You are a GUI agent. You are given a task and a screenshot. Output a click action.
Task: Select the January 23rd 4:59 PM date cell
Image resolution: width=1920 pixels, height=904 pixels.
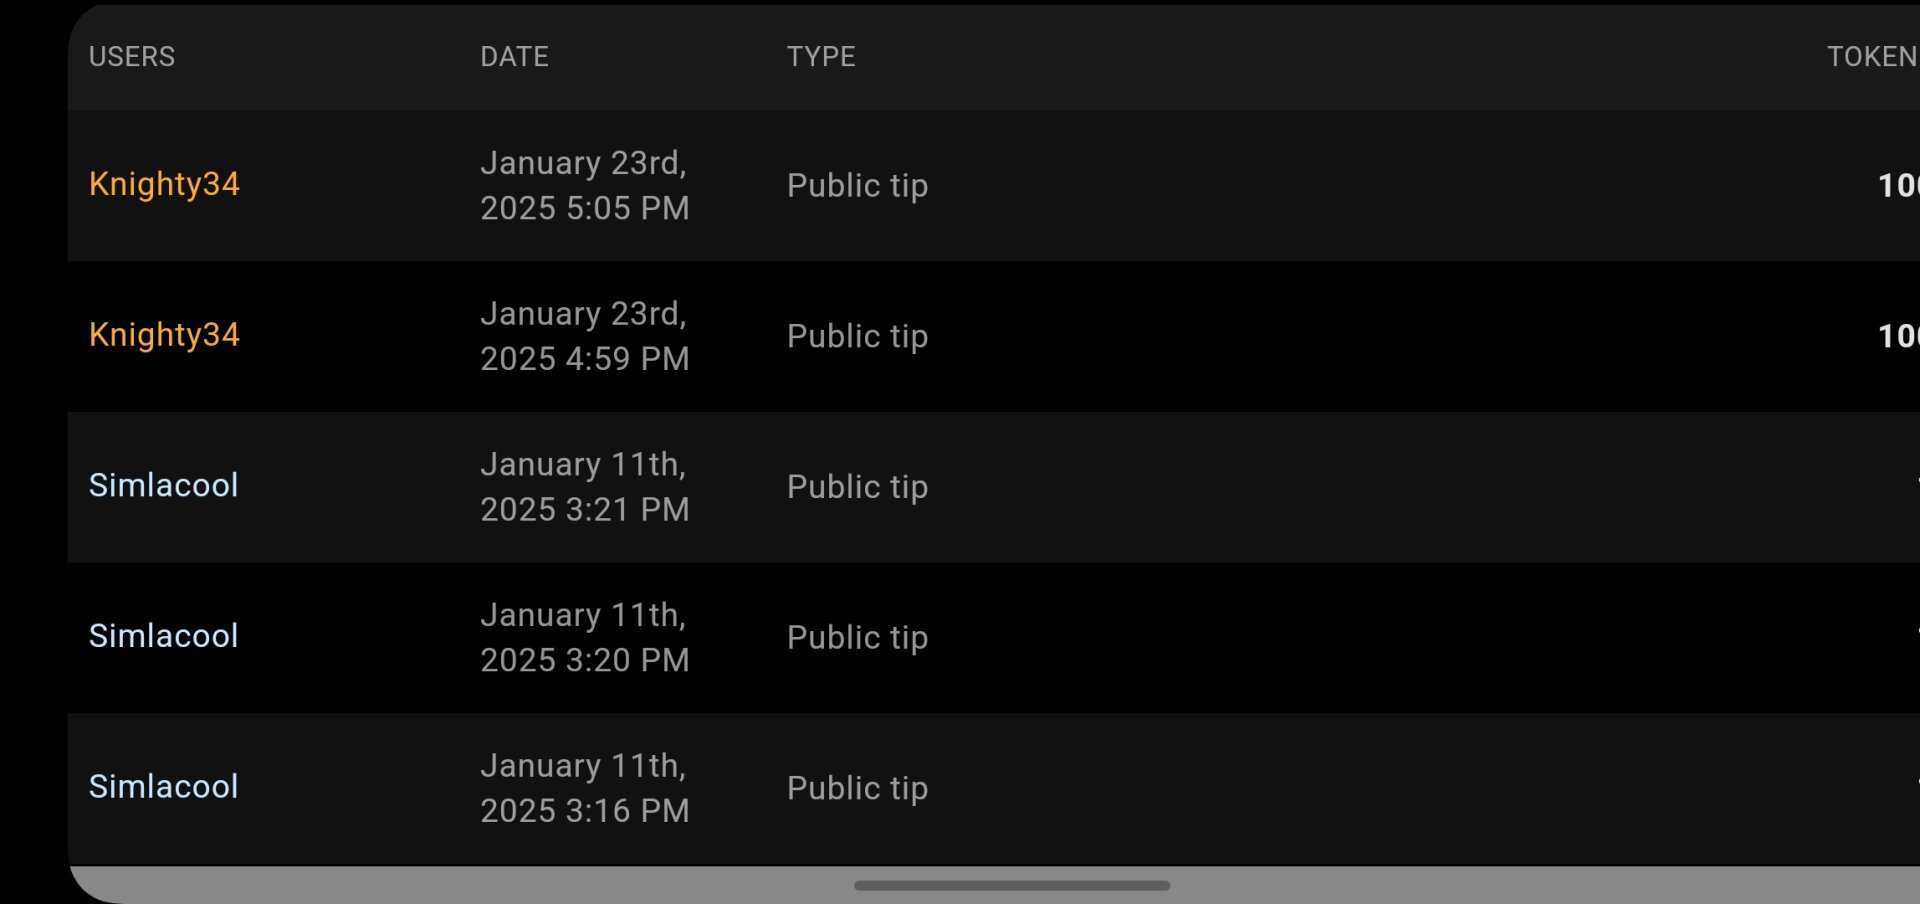[585, 336]
